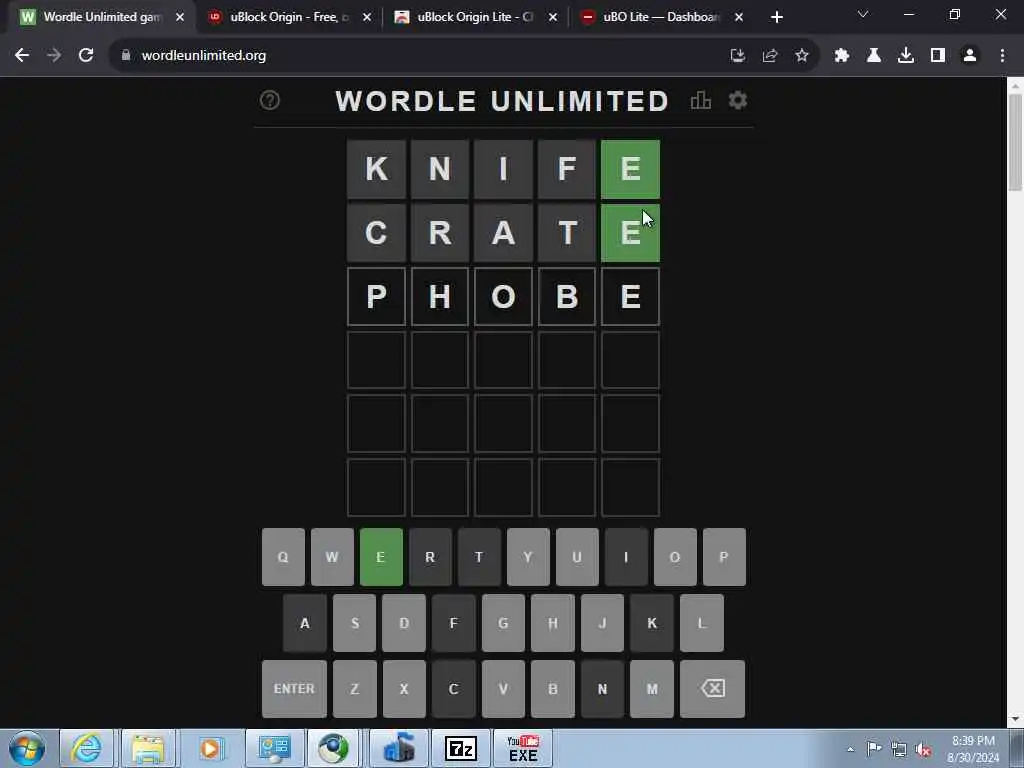This screenshot has width=1024, height=768.
Task: Tap the J key on the keyboard
Action: coord(602,623)
